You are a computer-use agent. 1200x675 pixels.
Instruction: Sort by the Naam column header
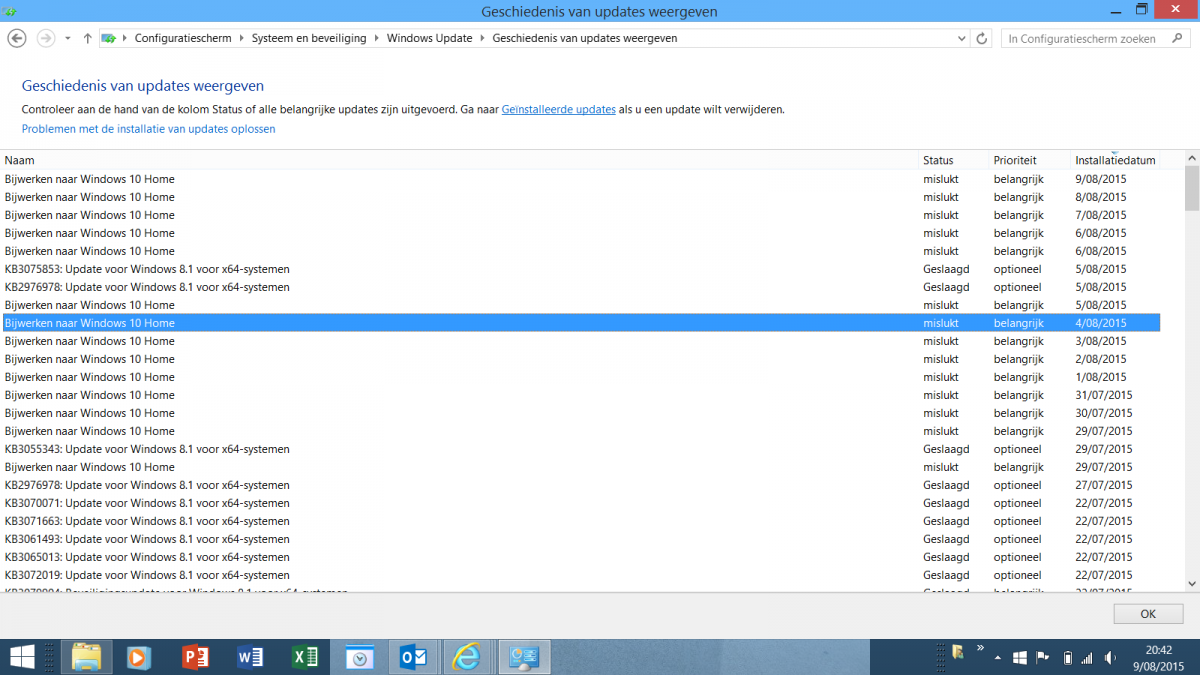click(460, 160)
